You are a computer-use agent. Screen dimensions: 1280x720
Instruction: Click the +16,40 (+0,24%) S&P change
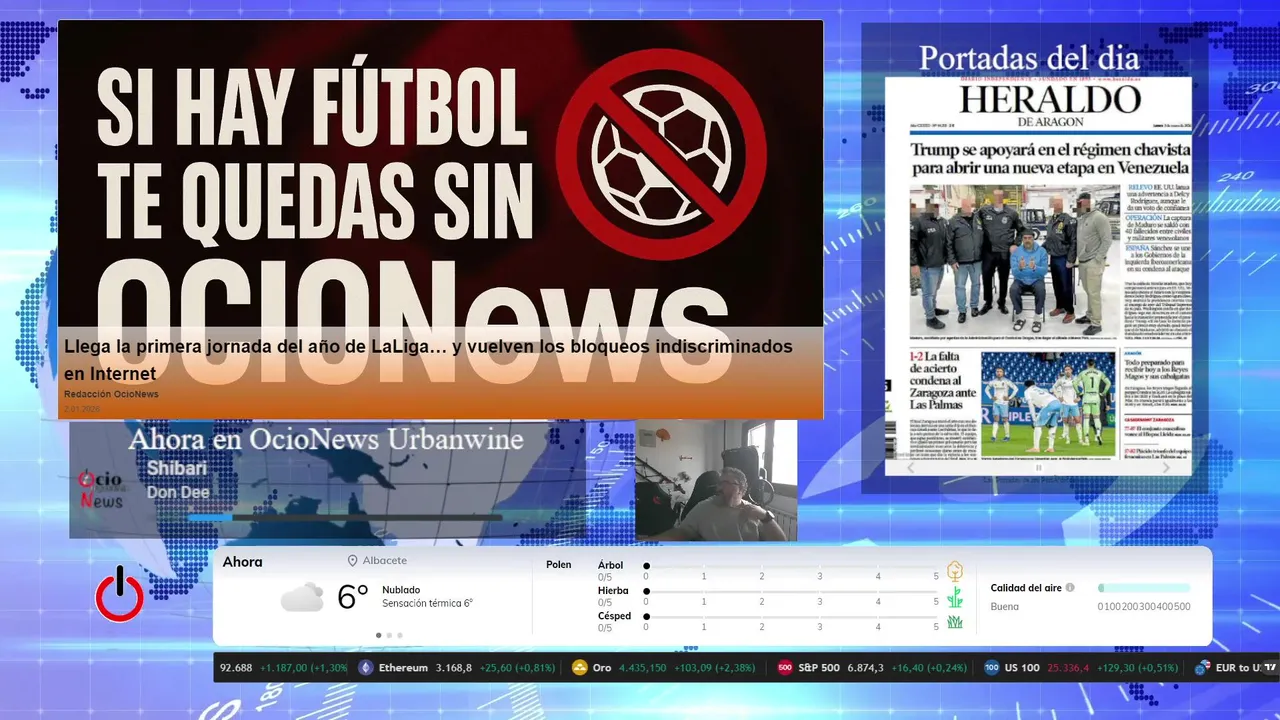929,668
